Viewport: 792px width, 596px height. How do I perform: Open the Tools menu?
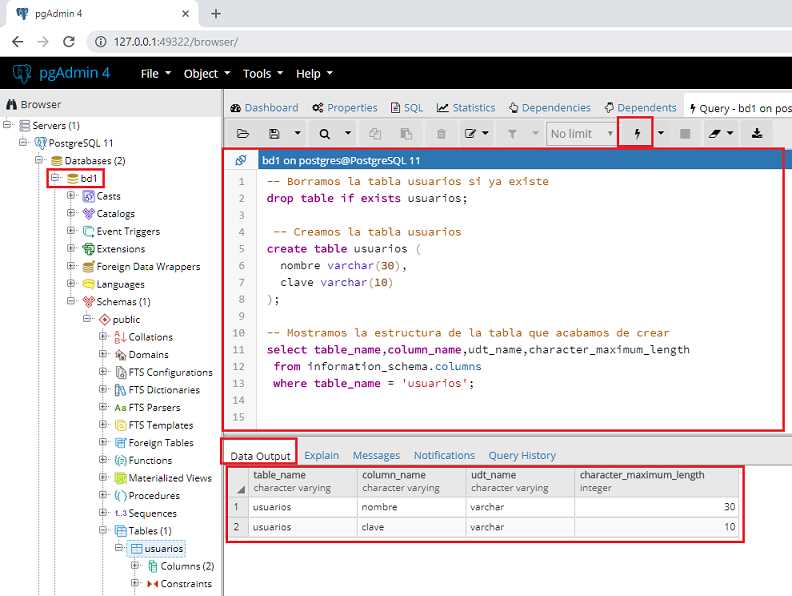263,74
